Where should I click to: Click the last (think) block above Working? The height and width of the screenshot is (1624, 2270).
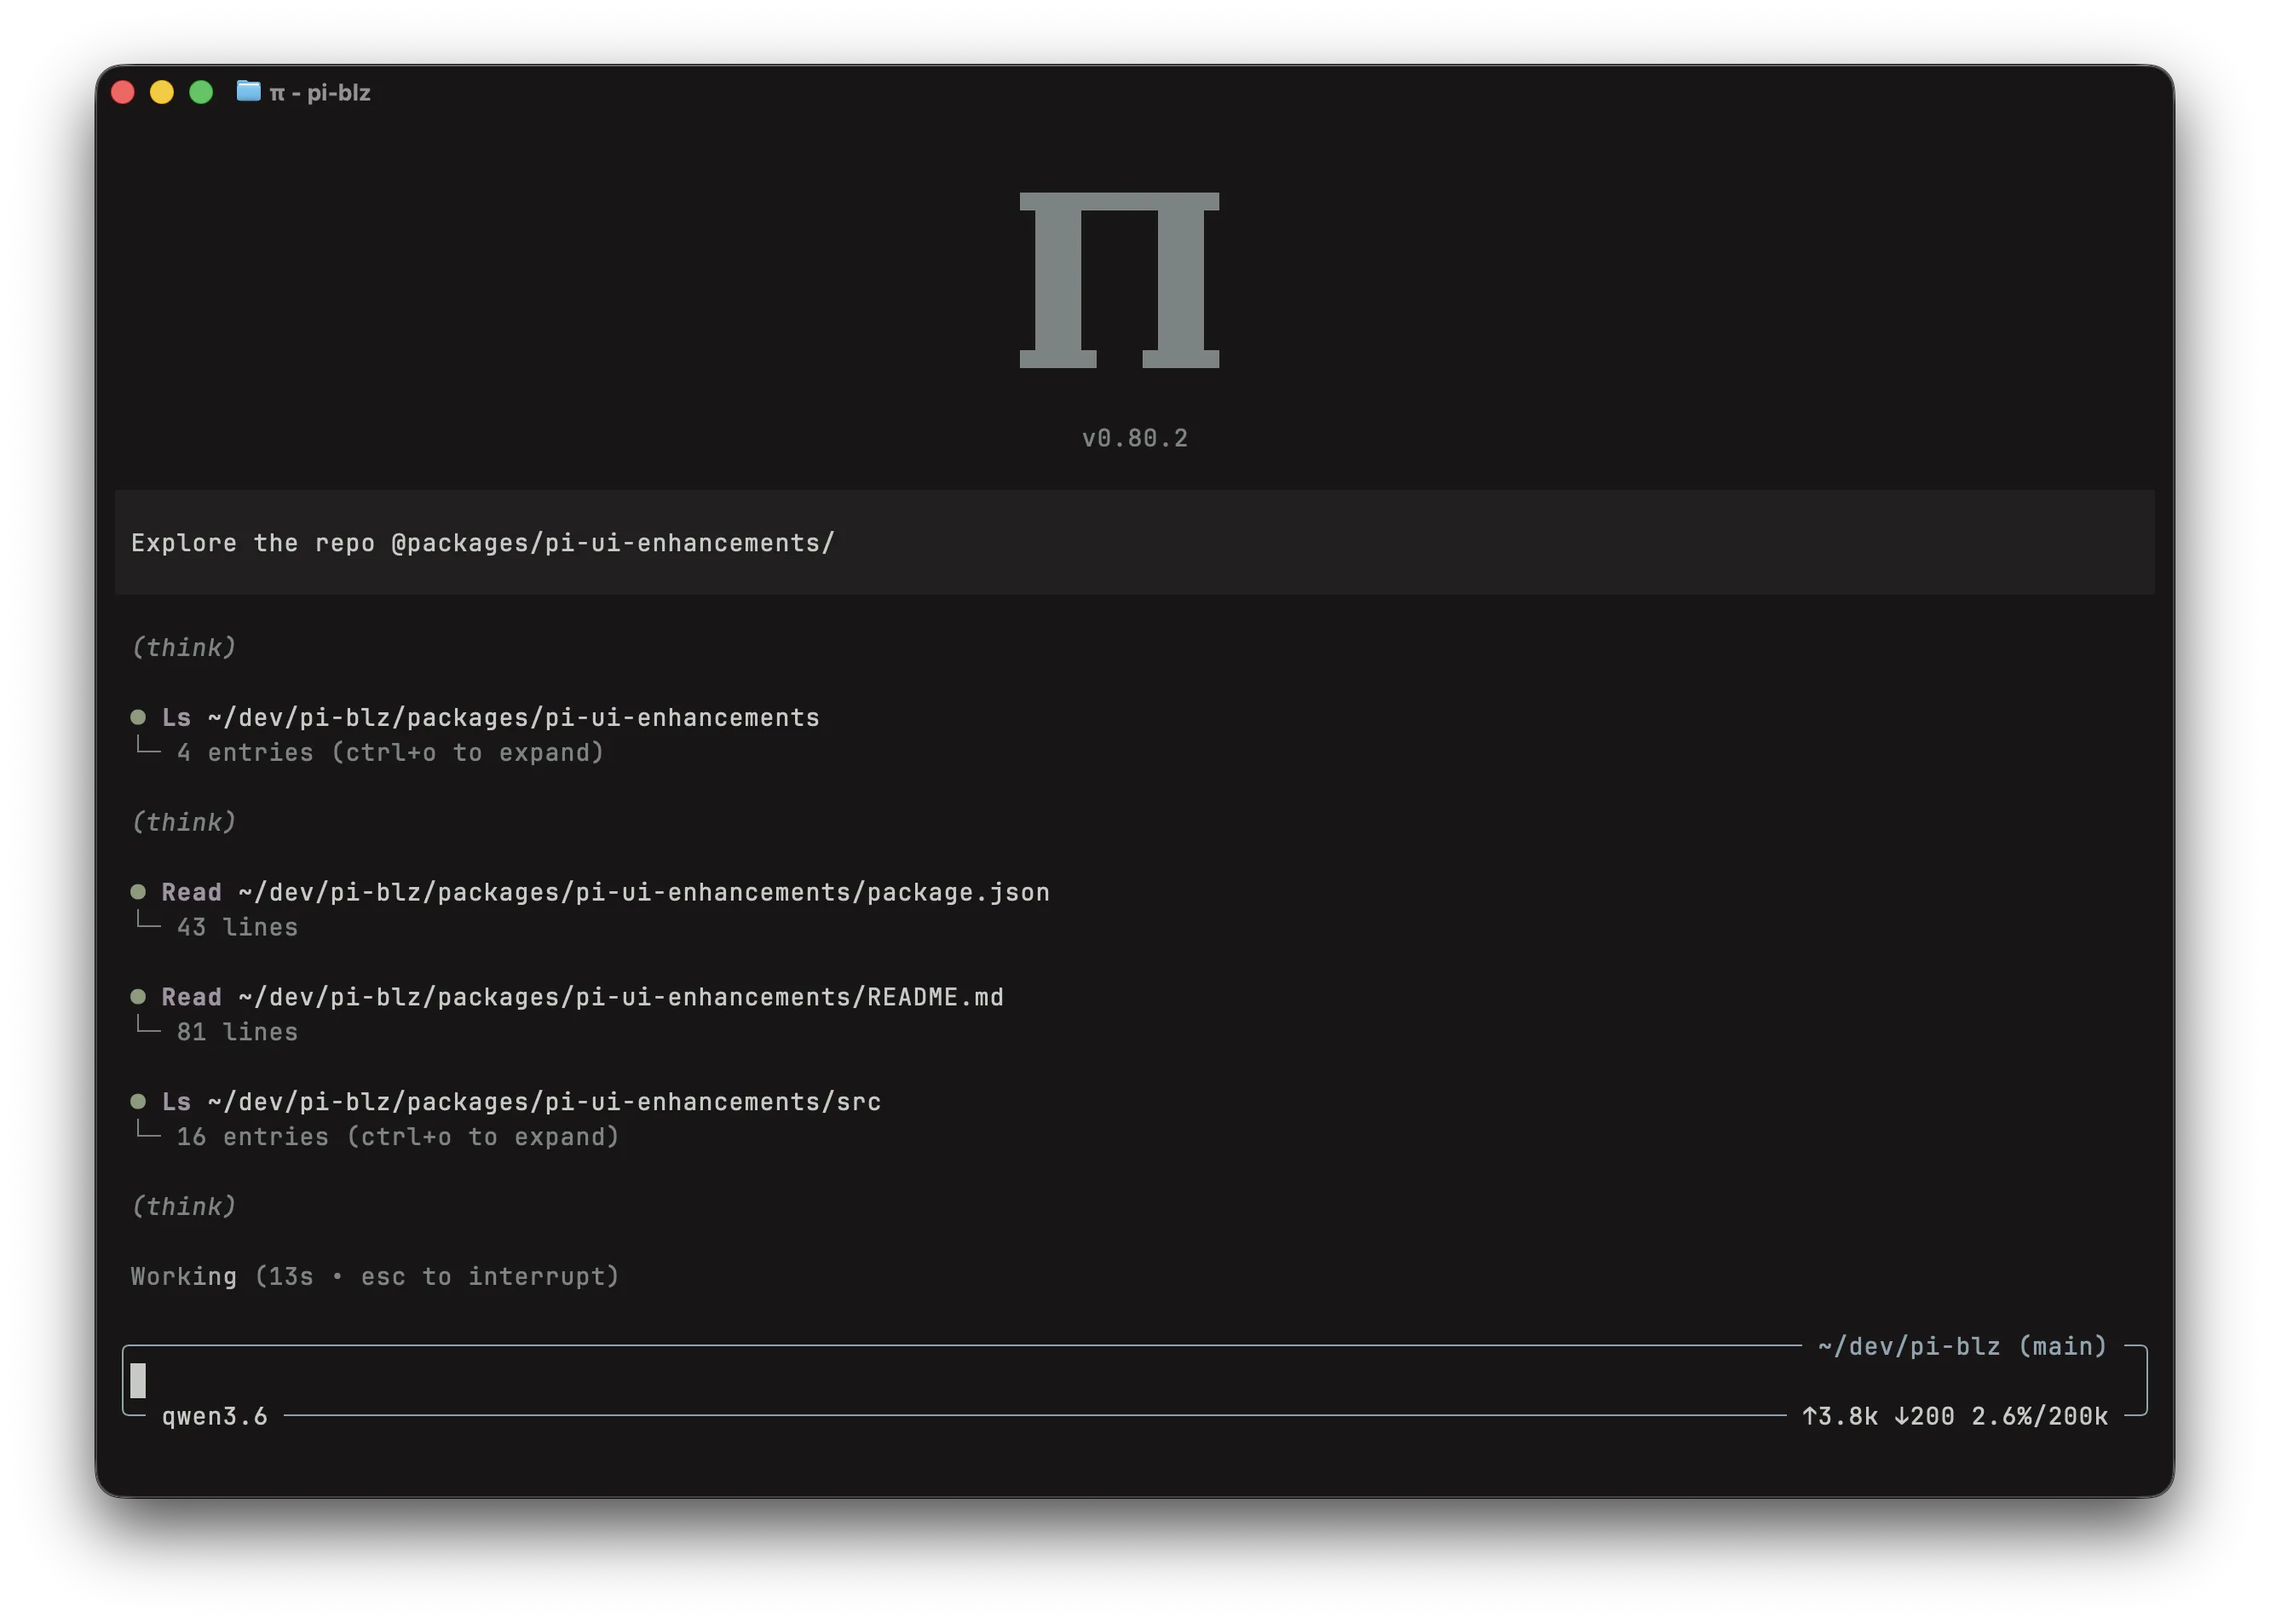pyautogui.click(x=184, y=1206)
